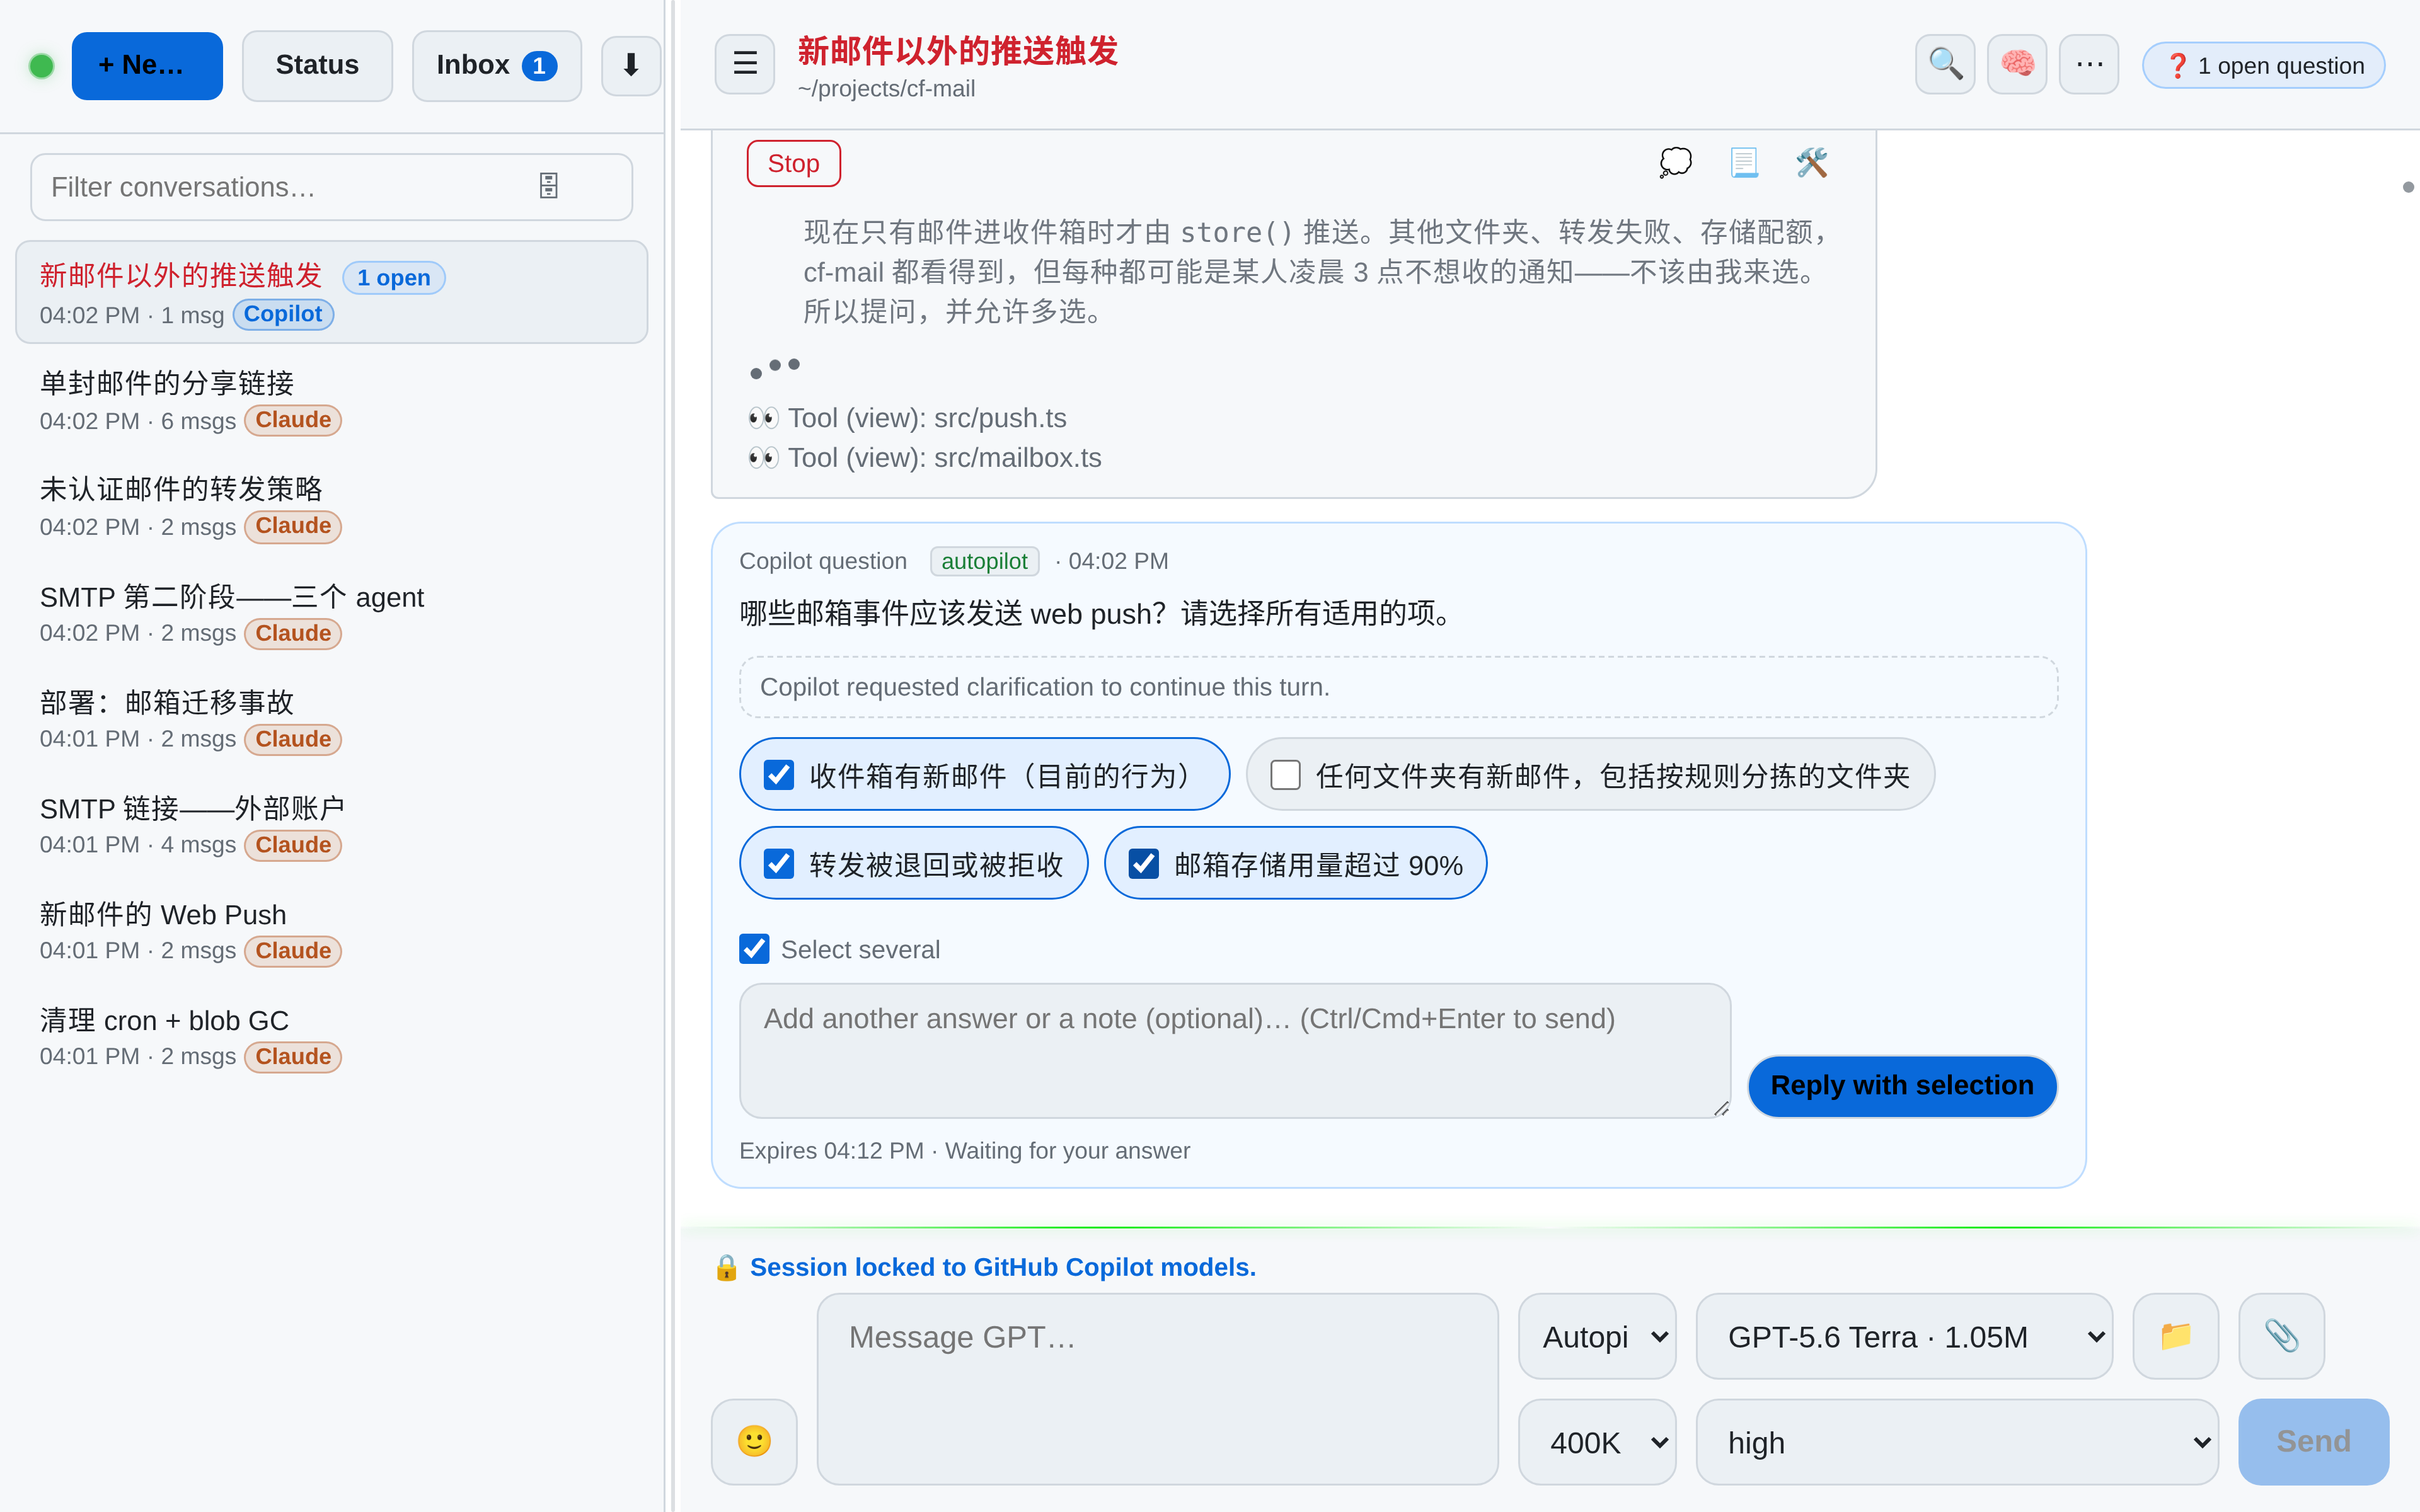Image resolution: width=2420 pixels, height=1512 pixels.
Task: Open the GPT-5.6 Terra model dropdown
Action: [x=1904, y=1336]
